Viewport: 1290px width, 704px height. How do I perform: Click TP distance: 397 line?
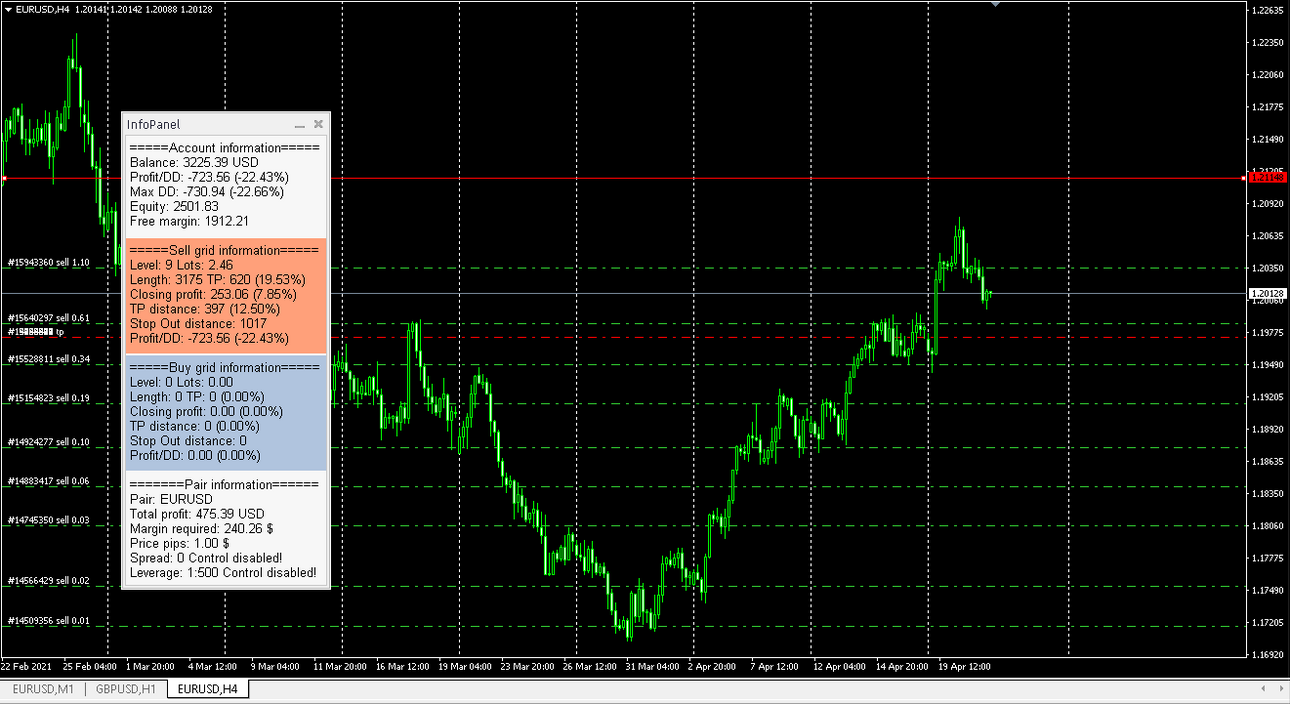205,309
